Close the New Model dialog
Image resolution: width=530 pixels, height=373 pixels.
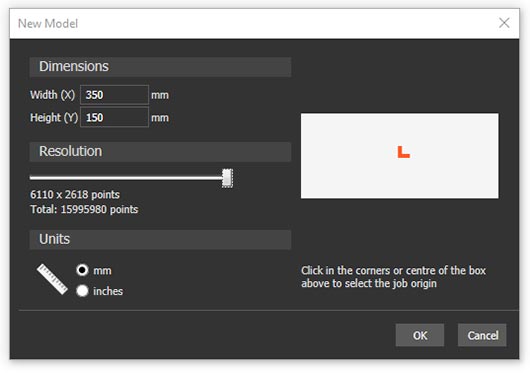click(x=504, y=23)
